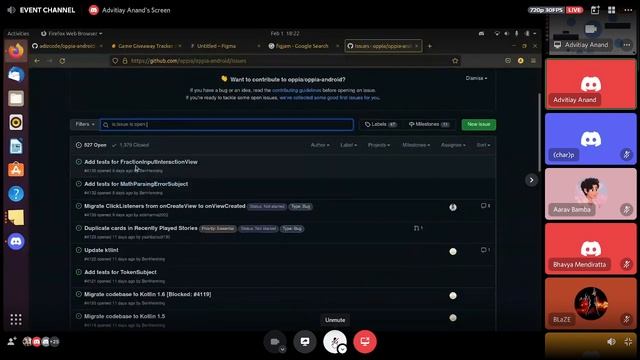640x360 pixels.
Task: Click the New issue button
Action: [478, 124]
